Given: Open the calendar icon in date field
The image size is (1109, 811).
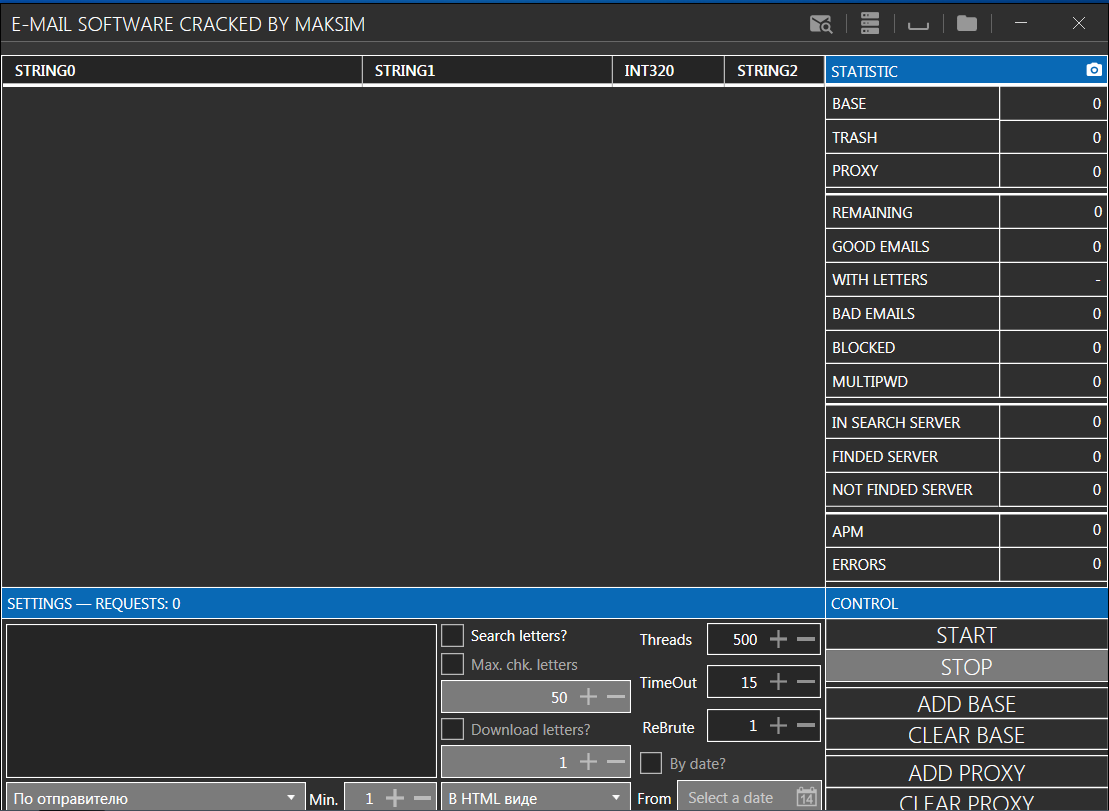Looking at the screenshot, I should [x=806, y=797].
